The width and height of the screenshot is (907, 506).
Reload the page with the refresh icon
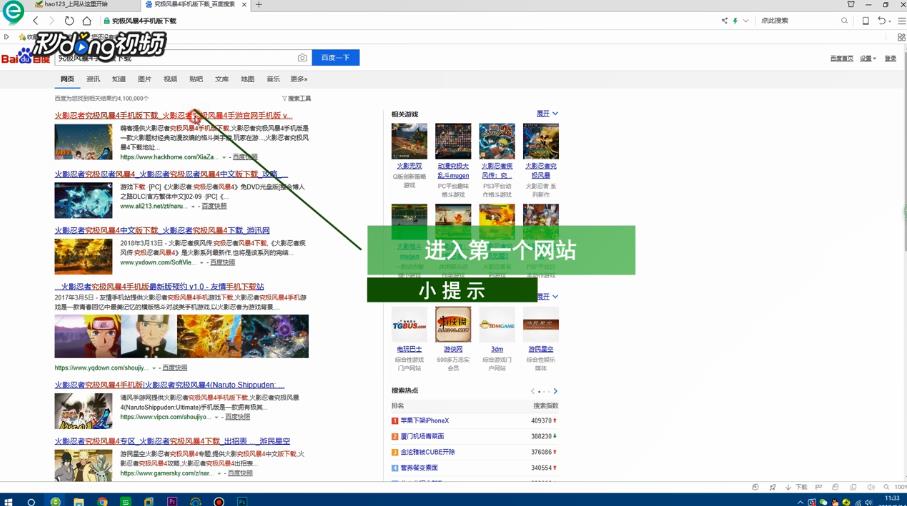pos(69,21)
